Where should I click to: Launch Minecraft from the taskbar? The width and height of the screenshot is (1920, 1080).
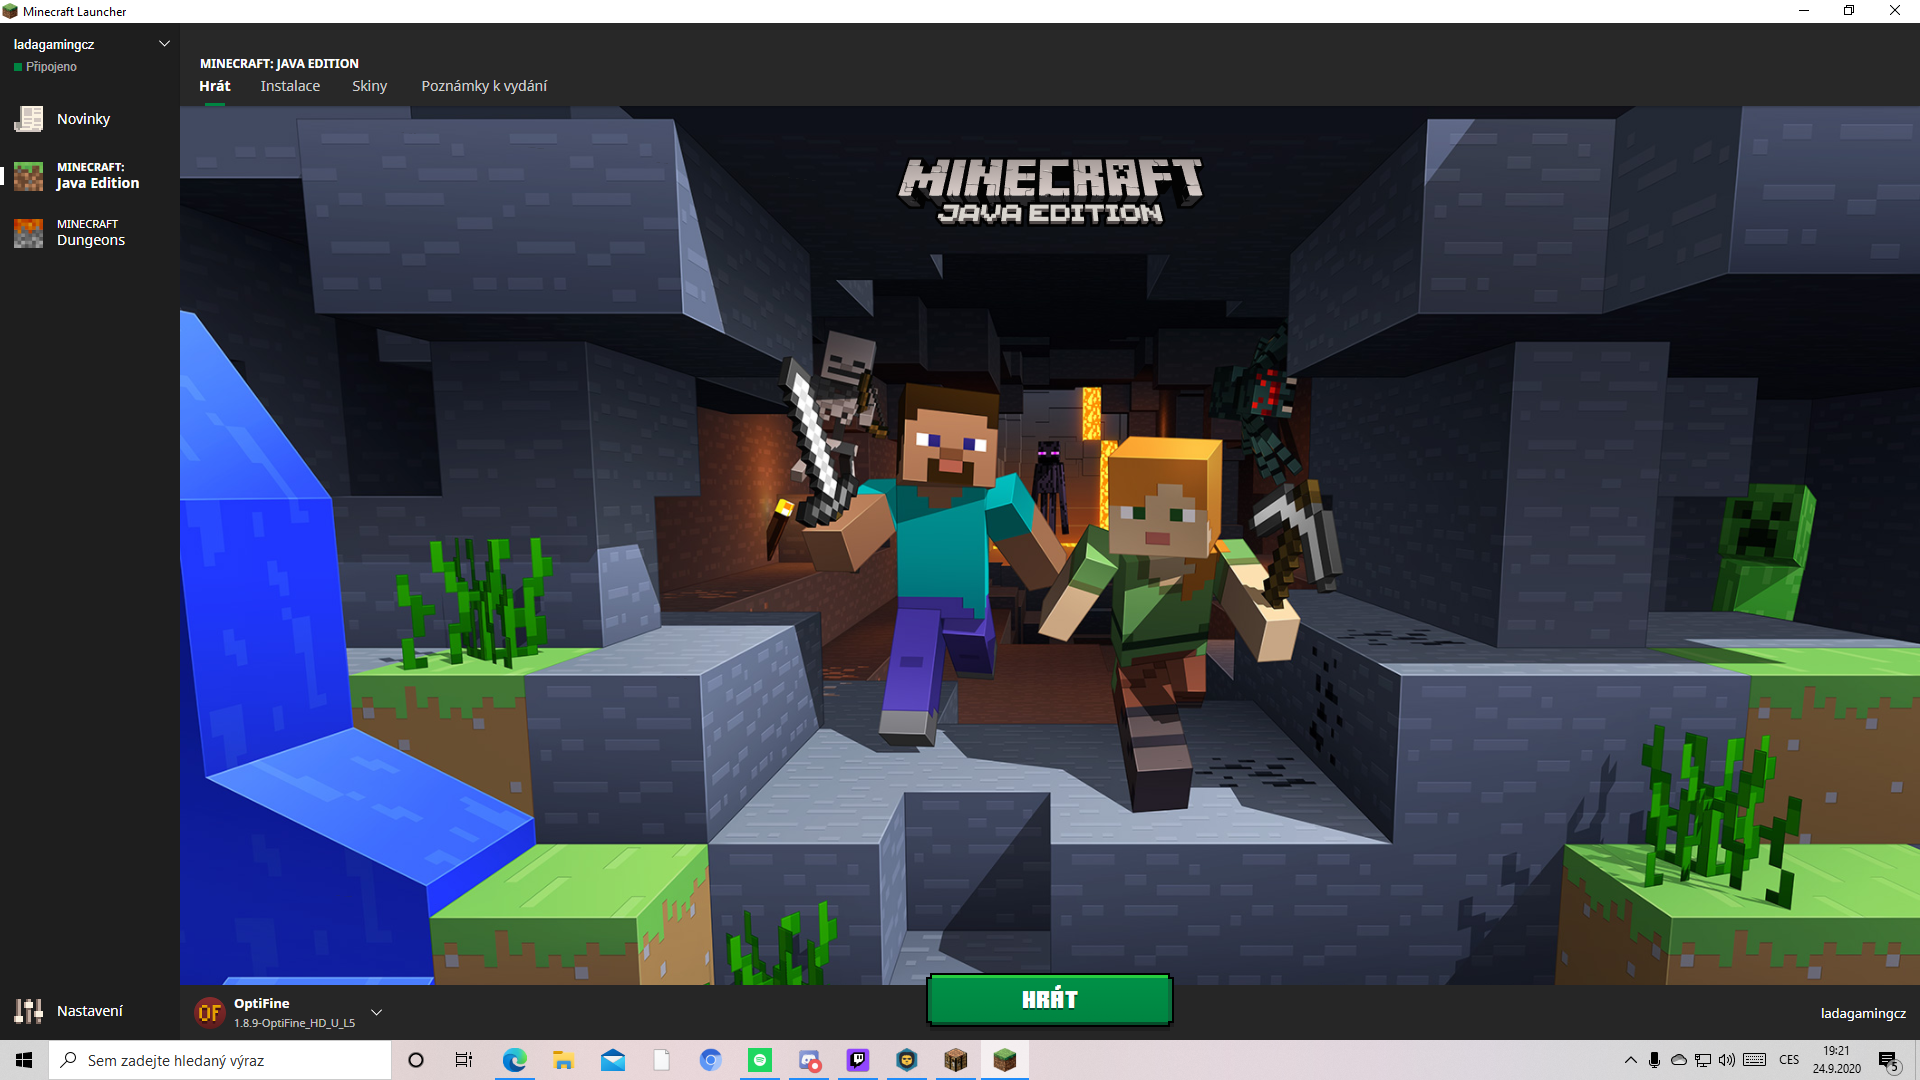1005,1061
